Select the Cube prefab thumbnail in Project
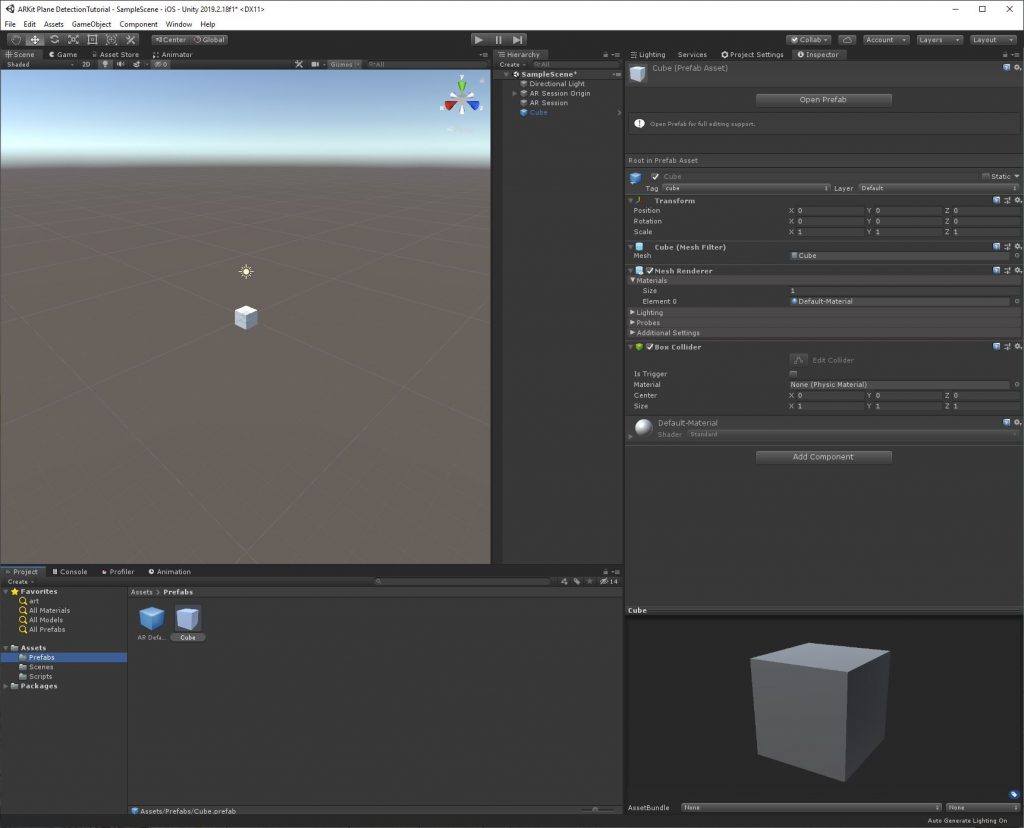1024x828 pixels. (x=188, y=618)
